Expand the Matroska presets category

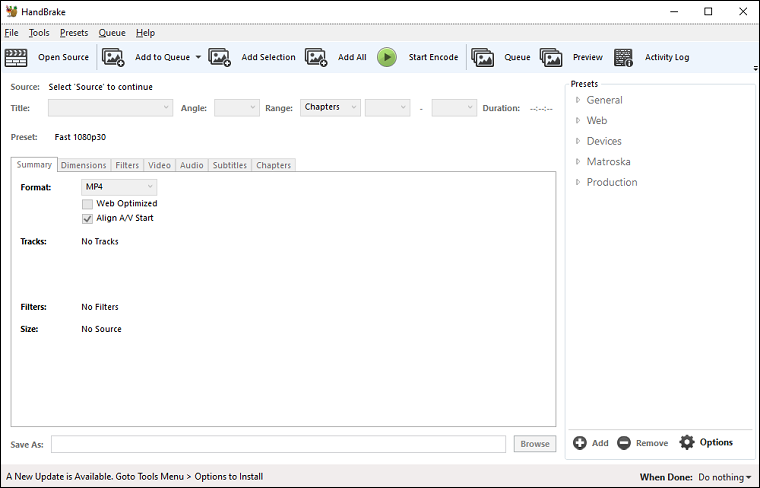click(578, 161)
